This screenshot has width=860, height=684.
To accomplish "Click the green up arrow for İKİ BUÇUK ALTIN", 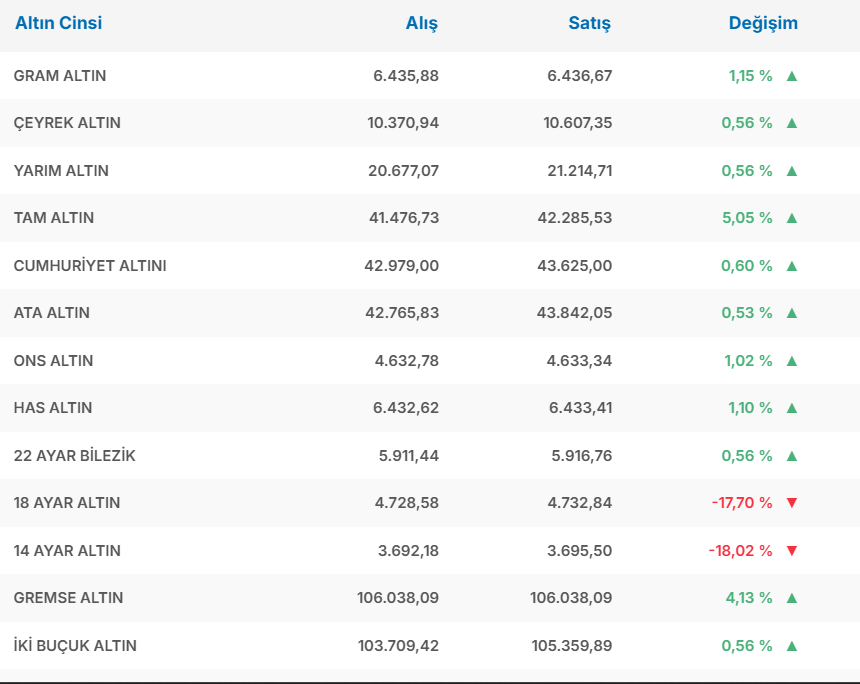I will (792, 646).
